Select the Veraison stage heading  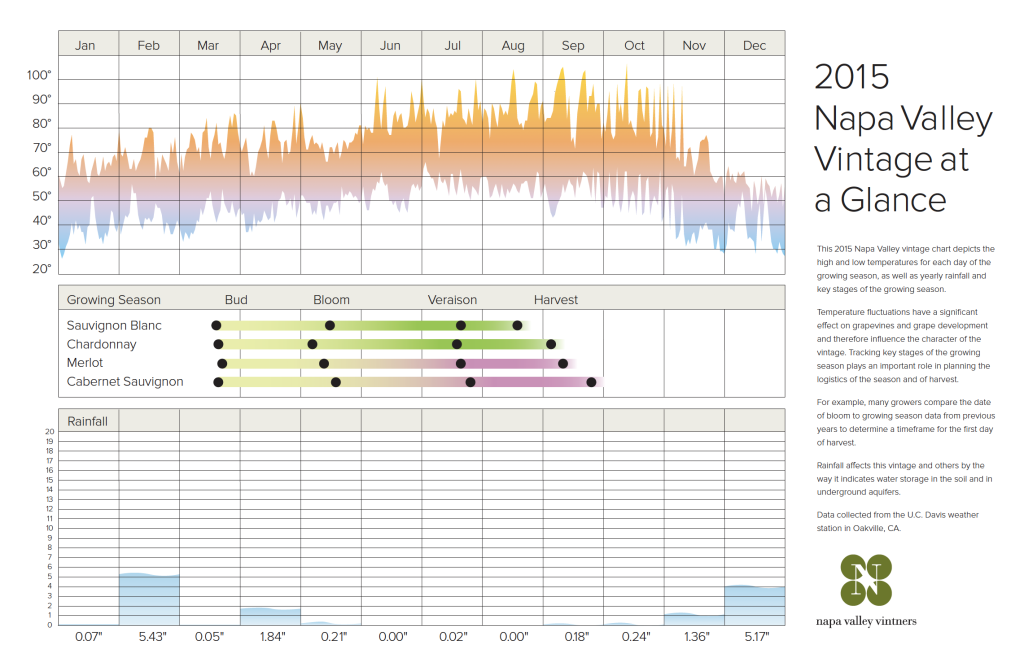(x=452, y=300)
